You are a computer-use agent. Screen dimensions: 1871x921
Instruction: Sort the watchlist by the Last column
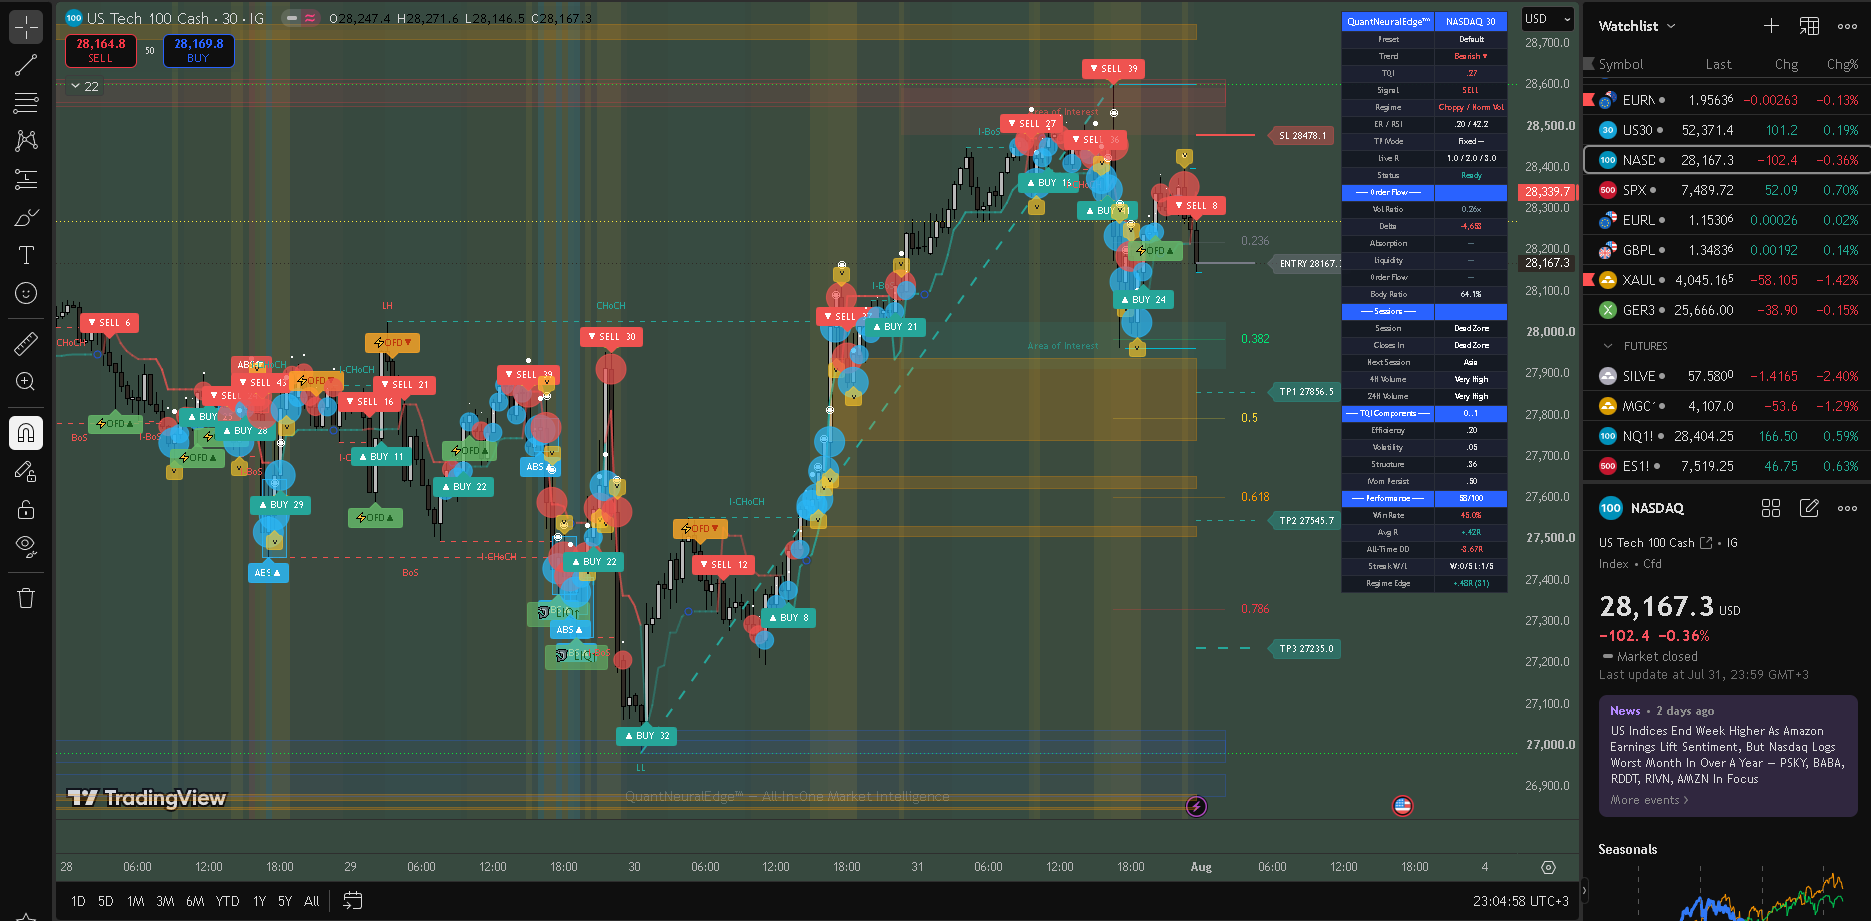pos(1718,64)
